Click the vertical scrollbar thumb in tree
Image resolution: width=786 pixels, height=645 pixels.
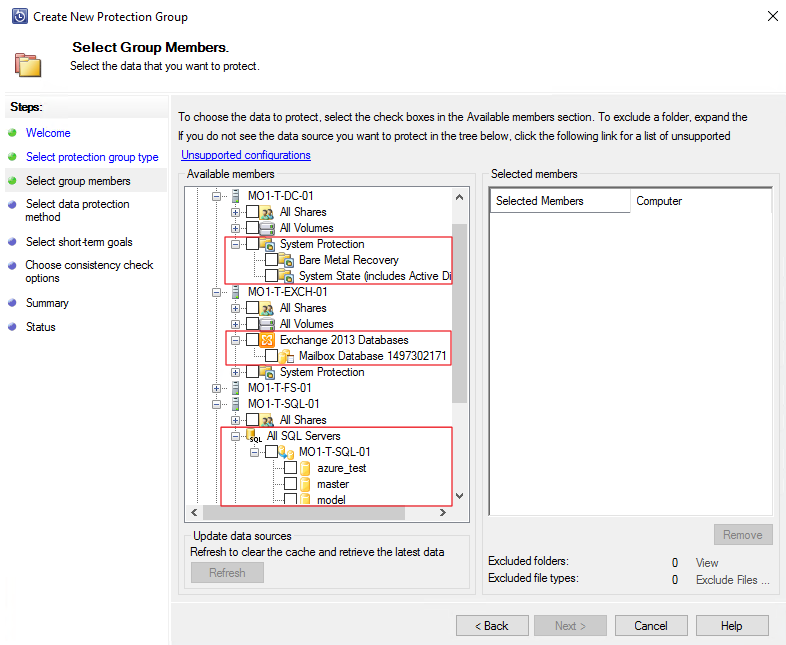click(x=459, y=313)
